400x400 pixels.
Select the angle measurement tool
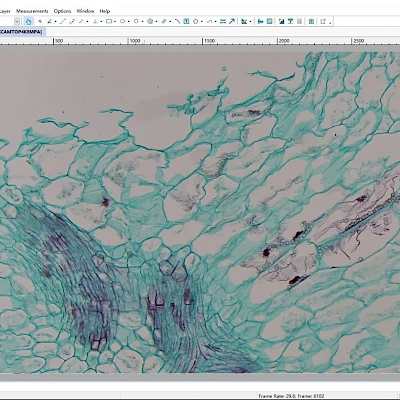[49, 21]
